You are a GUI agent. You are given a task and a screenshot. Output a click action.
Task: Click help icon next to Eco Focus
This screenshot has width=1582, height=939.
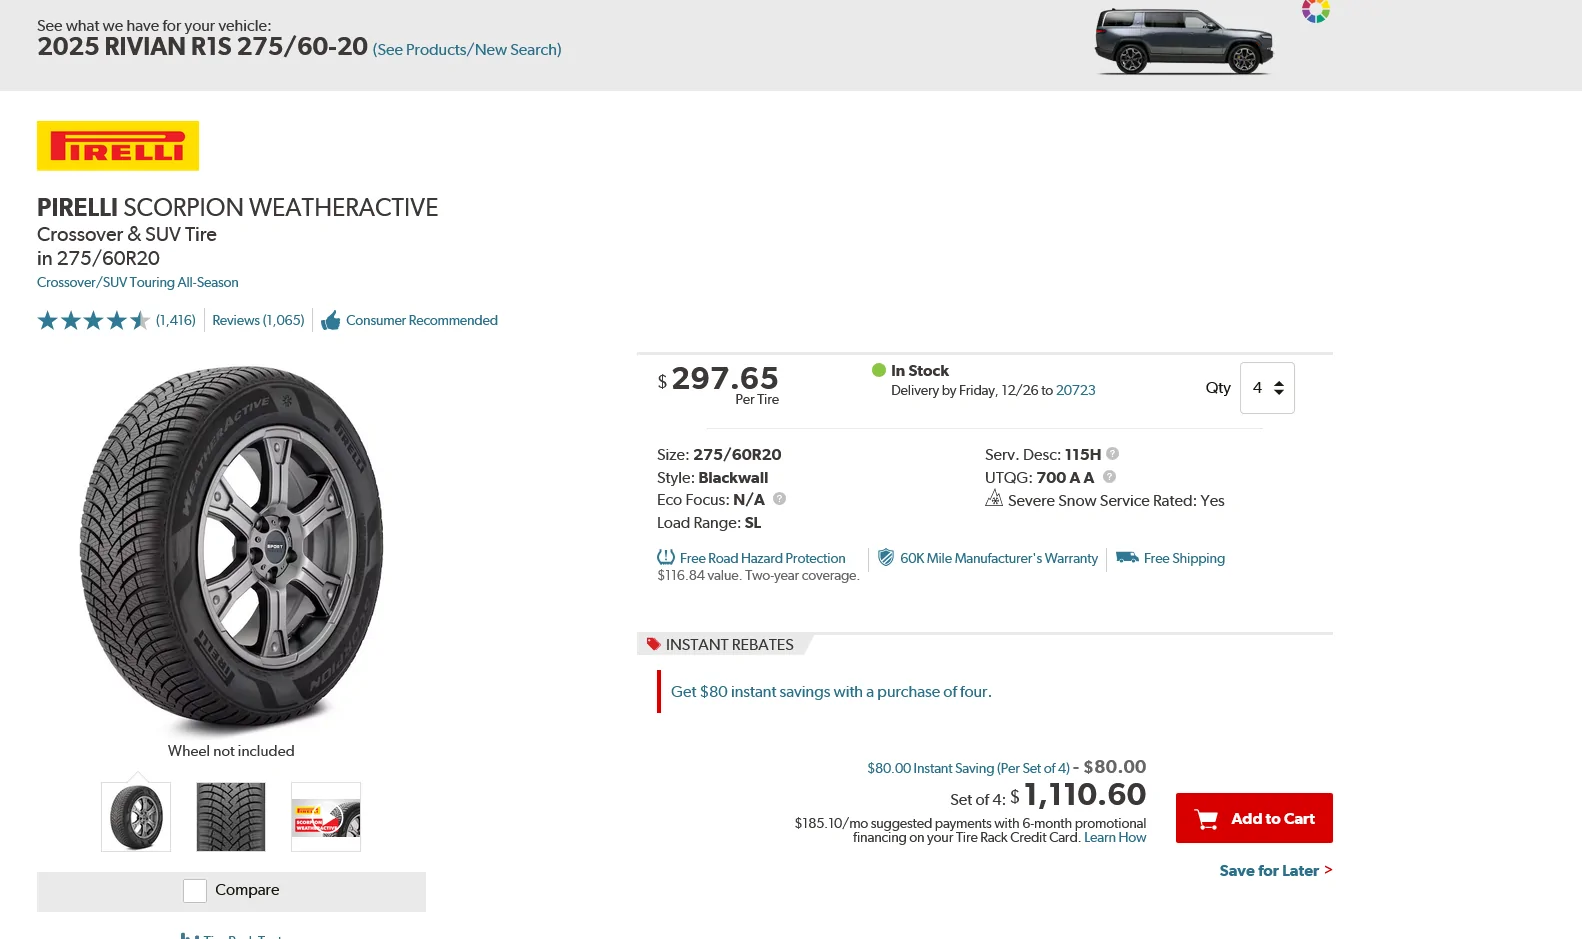pos(779,499)
